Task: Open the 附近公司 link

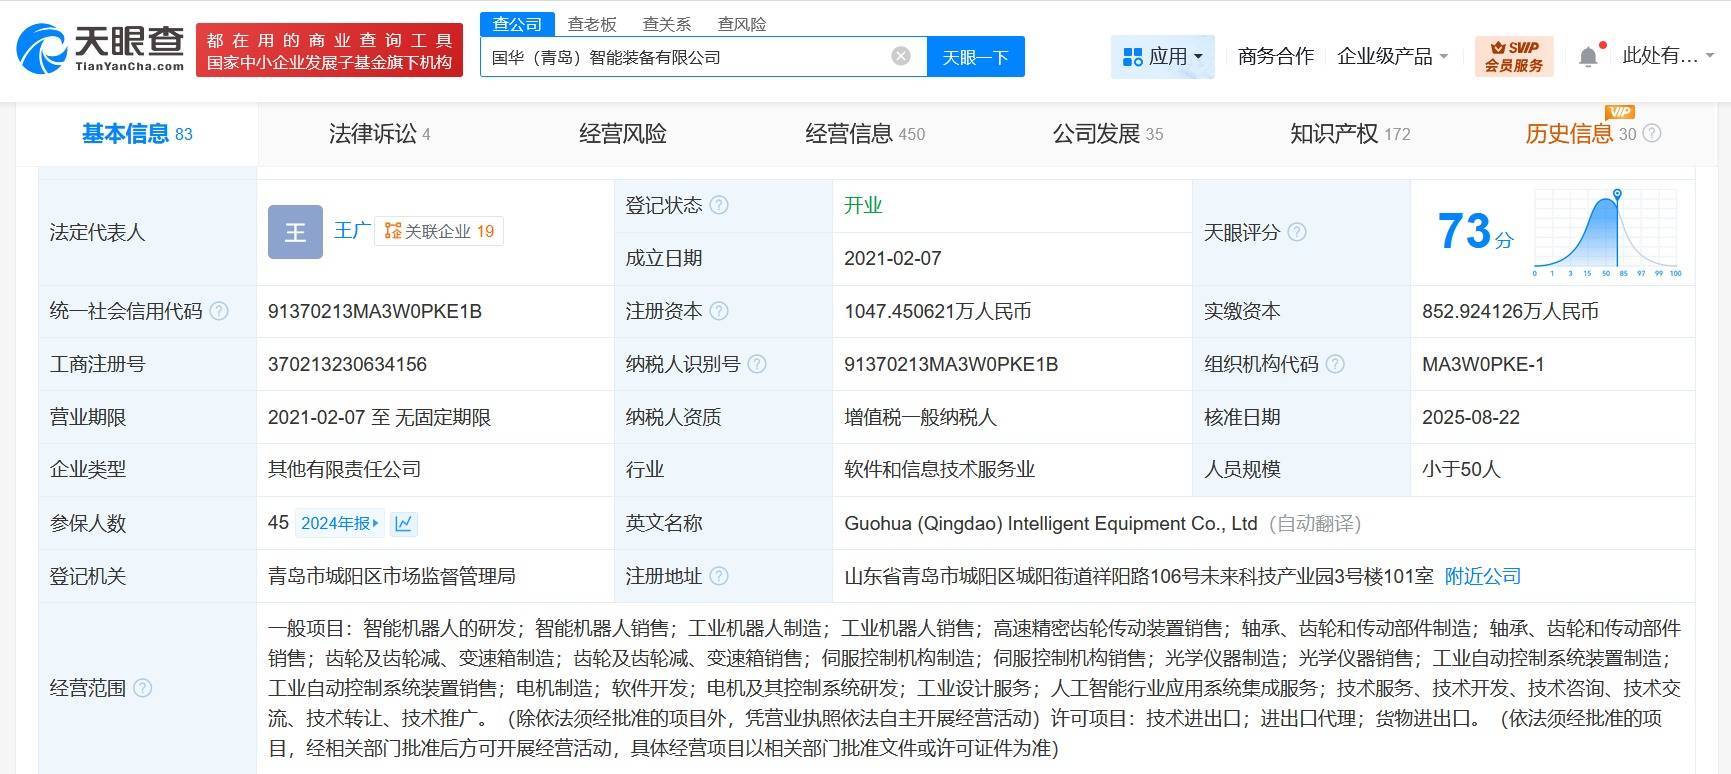Action: click(1482, 576)
